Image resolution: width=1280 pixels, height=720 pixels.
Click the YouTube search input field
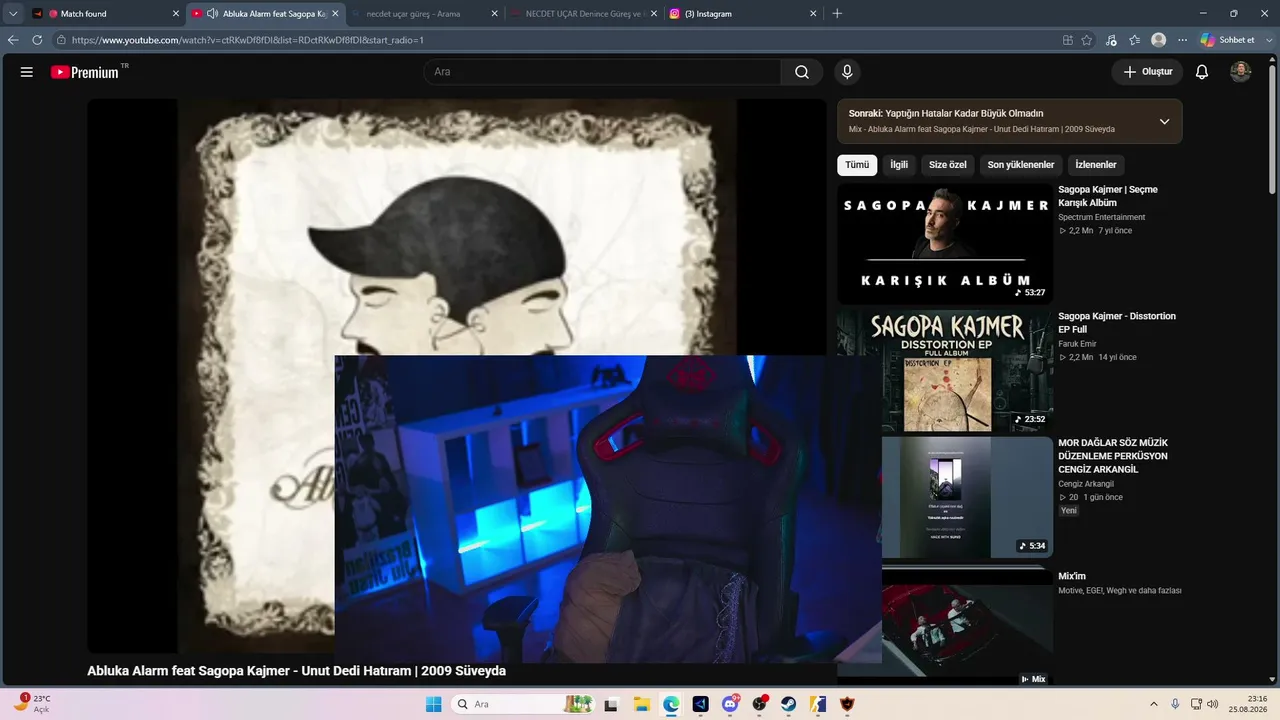(x=602, y=72)
